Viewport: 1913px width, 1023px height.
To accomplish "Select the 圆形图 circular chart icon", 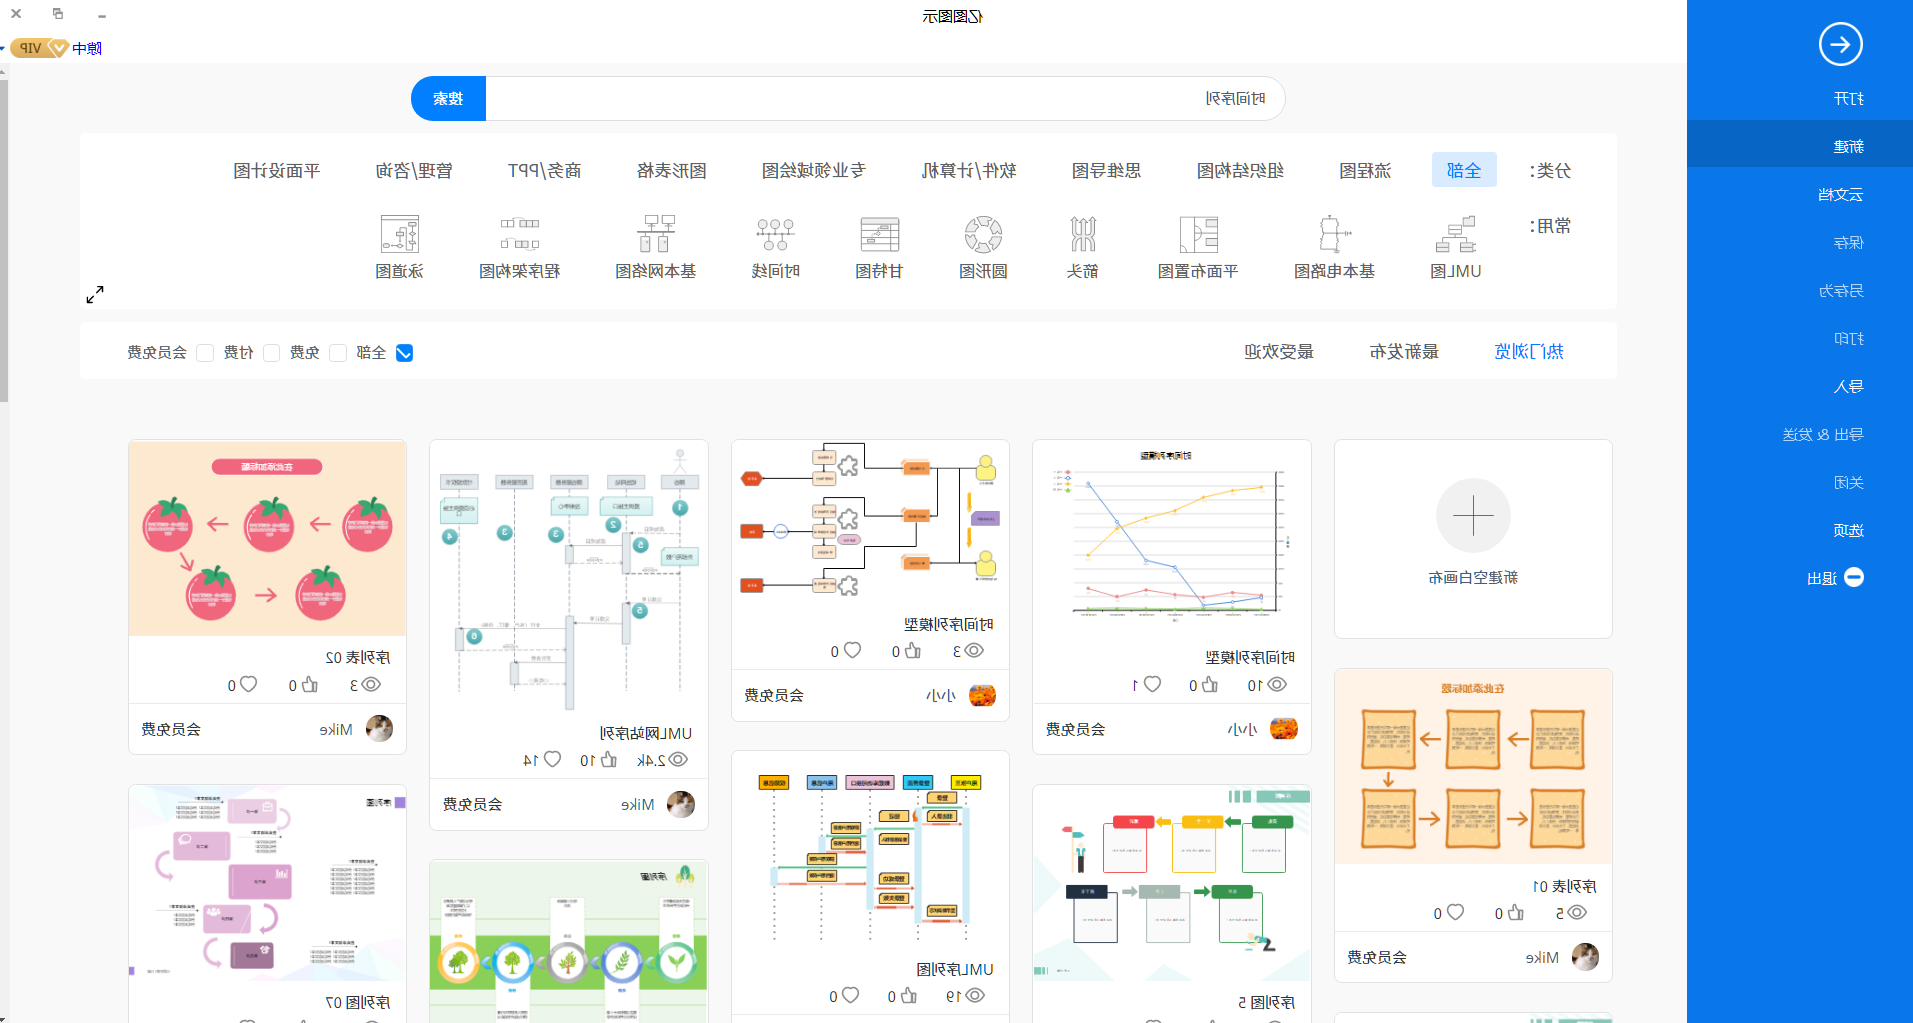I will (x=983, y=234).
